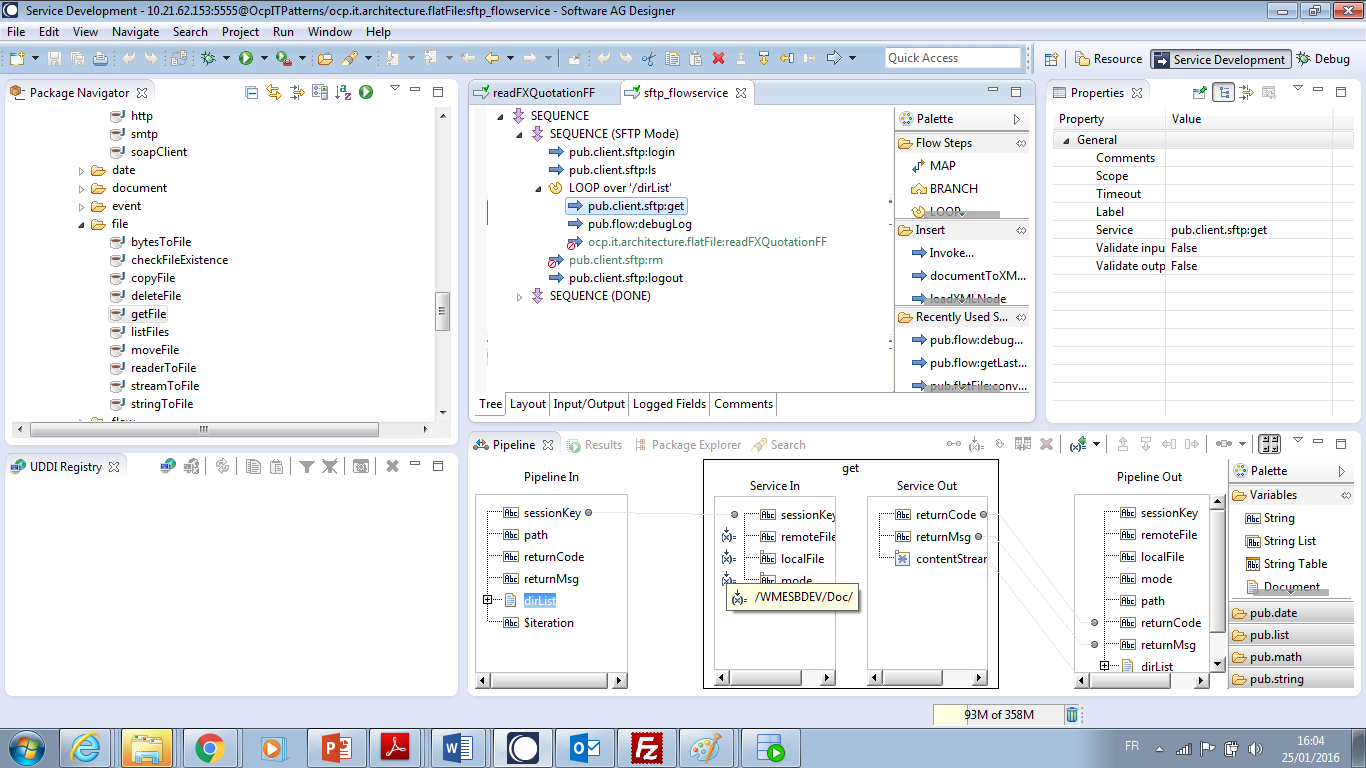This screenshot has width=1366, height=768.
Task: Collapse the LOOP over '/dirList' step
Action: pos(539,188)
